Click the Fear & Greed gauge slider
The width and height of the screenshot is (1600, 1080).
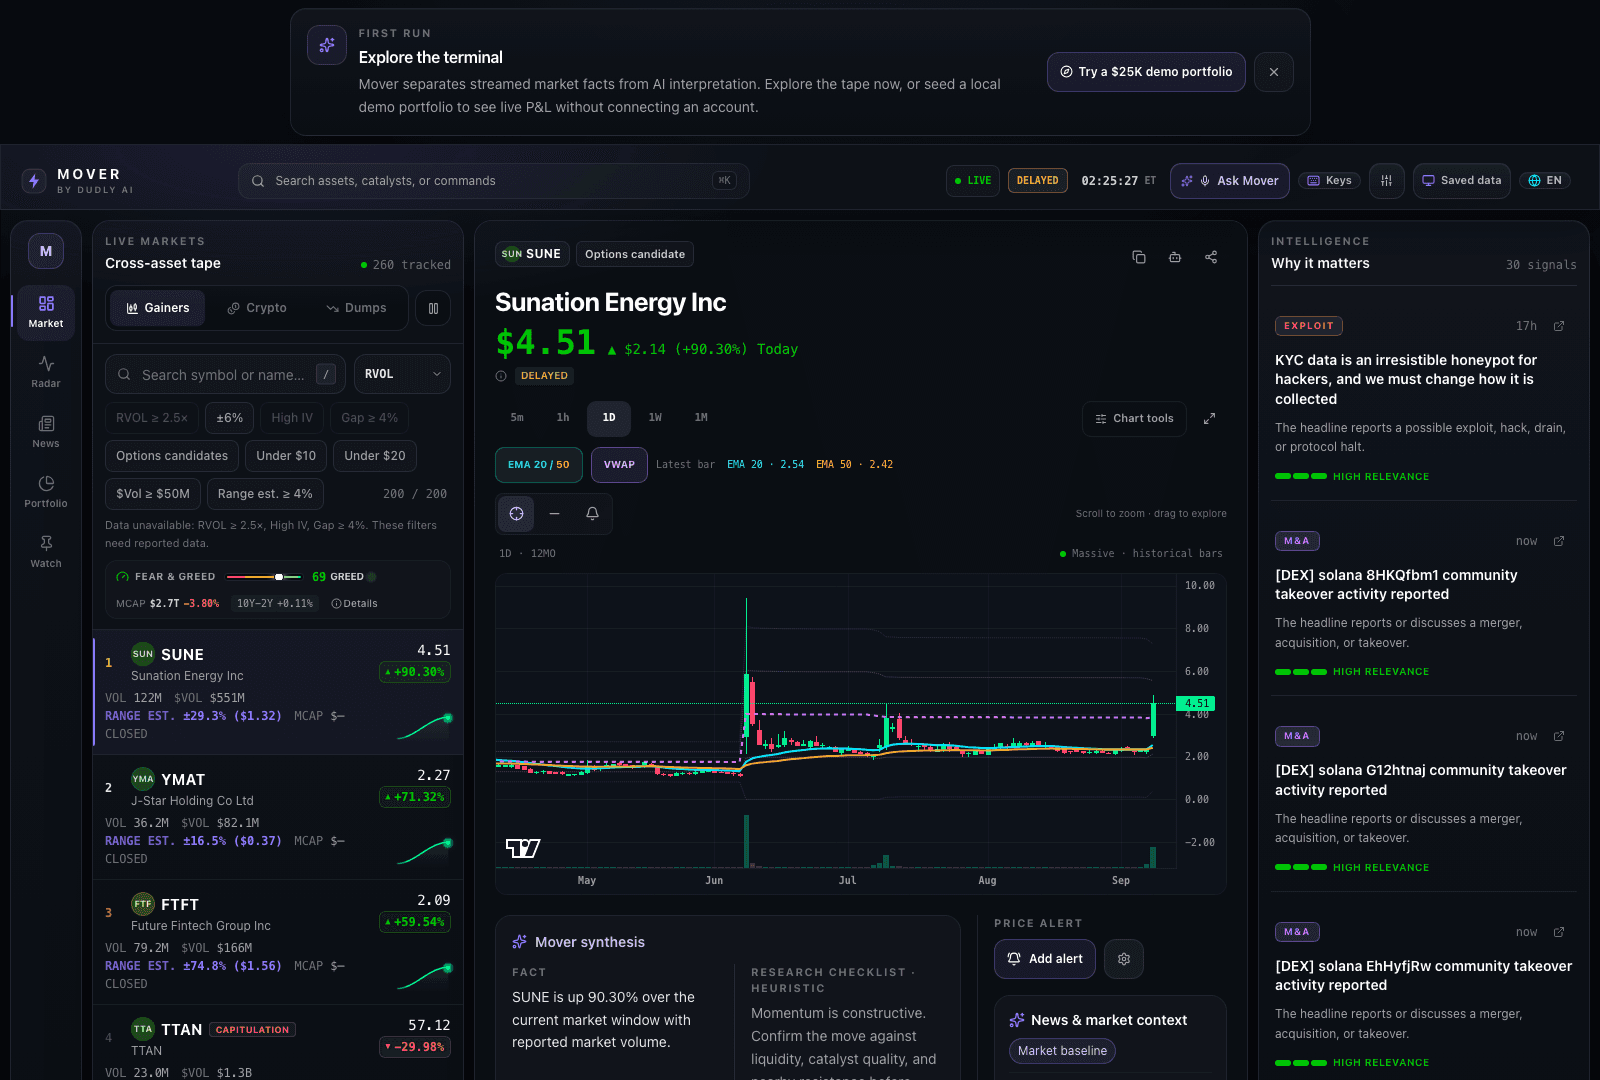(264, 577)
